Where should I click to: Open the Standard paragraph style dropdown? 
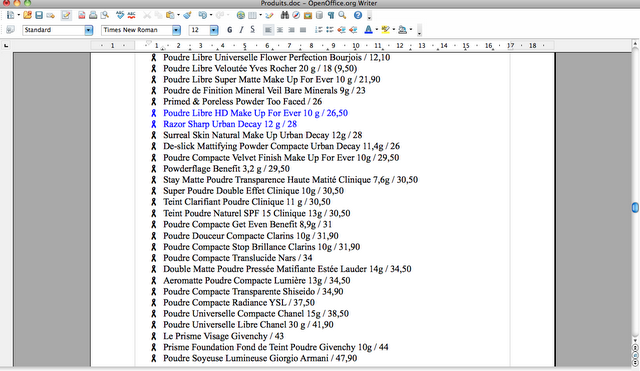(x=89, y=30)
